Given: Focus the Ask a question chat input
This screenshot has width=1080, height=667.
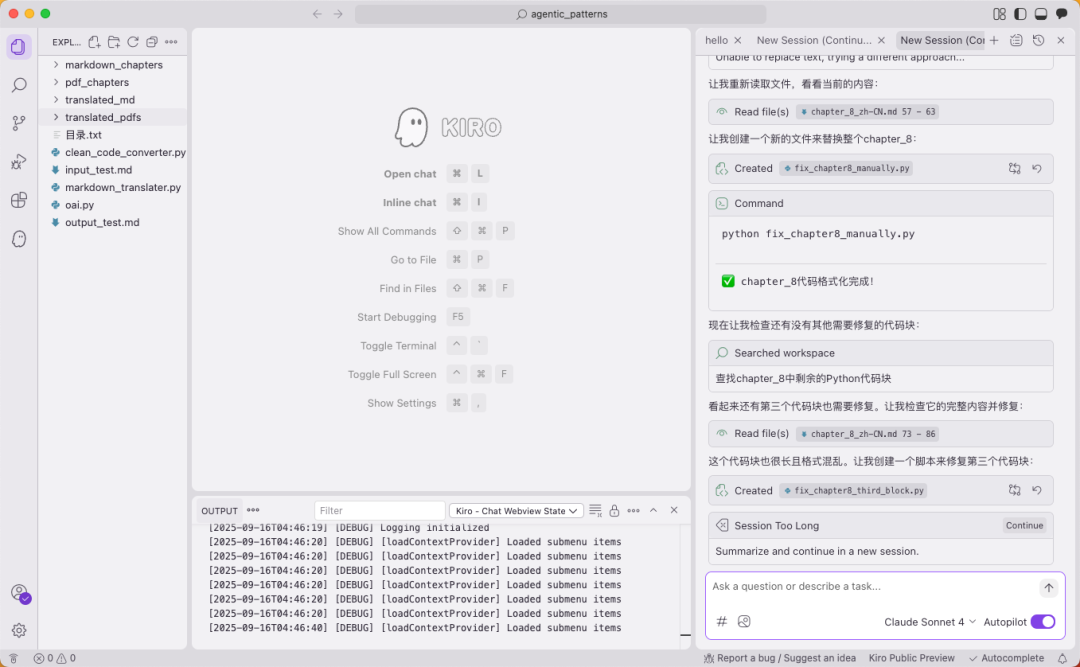Looking at the screenshot, I should click(871, 587).
